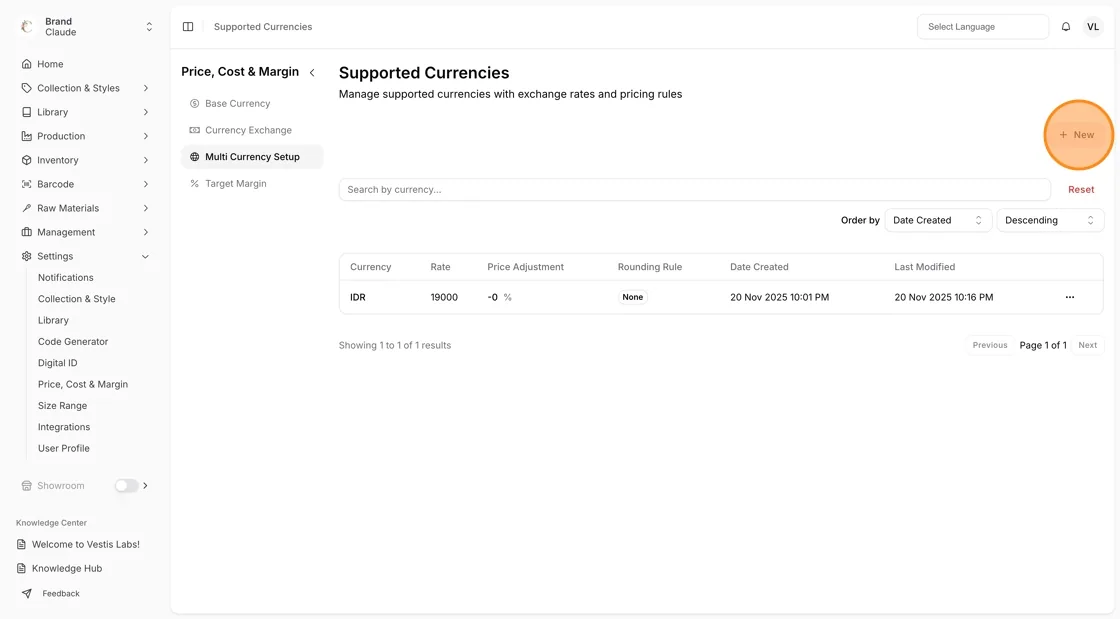1120x619 pixels.
Task: Expand the Inventory submenu chevron
Action: (x=146, y=160)
